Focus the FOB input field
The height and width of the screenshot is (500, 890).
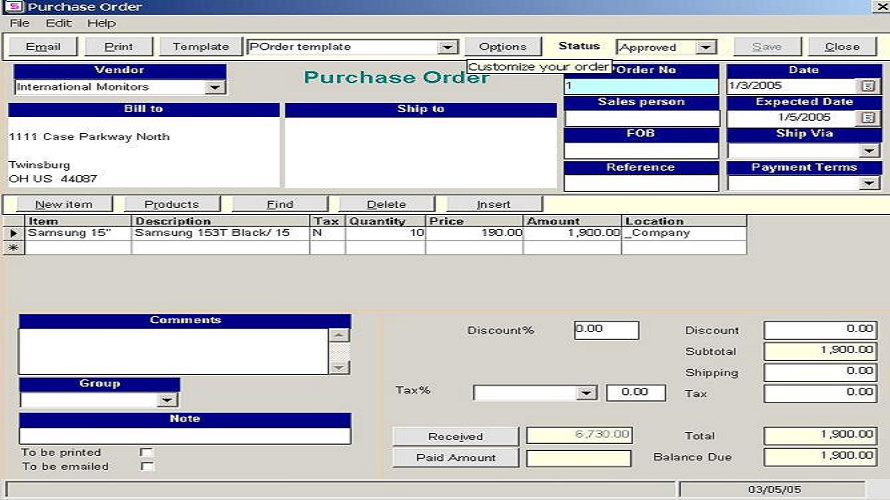[641, 150]
